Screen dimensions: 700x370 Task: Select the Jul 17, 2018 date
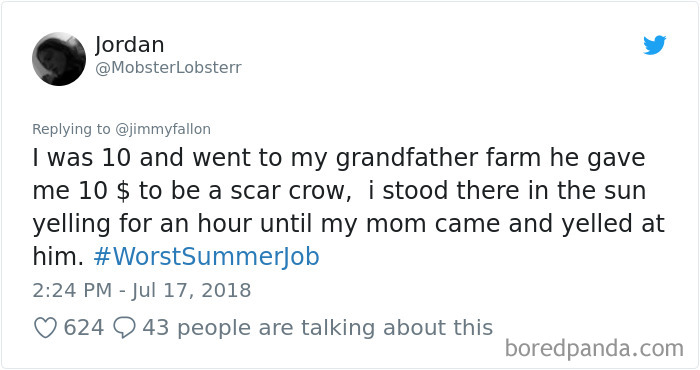tap(192, 291)
